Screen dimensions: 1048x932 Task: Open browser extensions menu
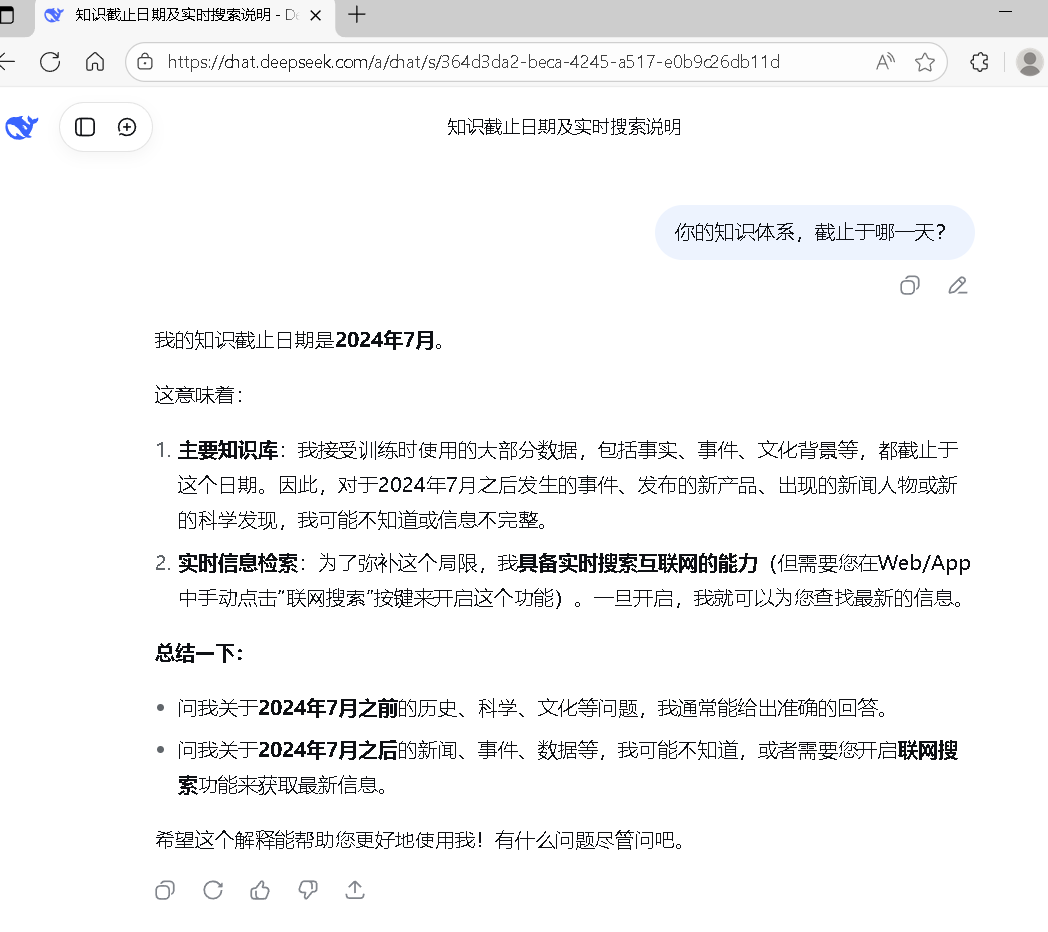pyautogui.click(x=979, y=62)
